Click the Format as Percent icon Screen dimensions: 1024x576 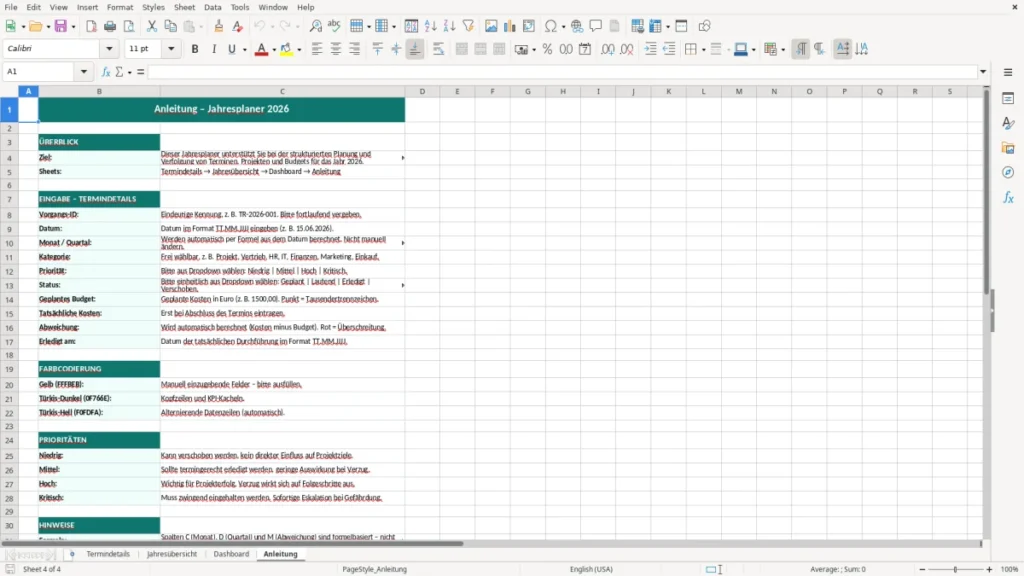point(547,49)
